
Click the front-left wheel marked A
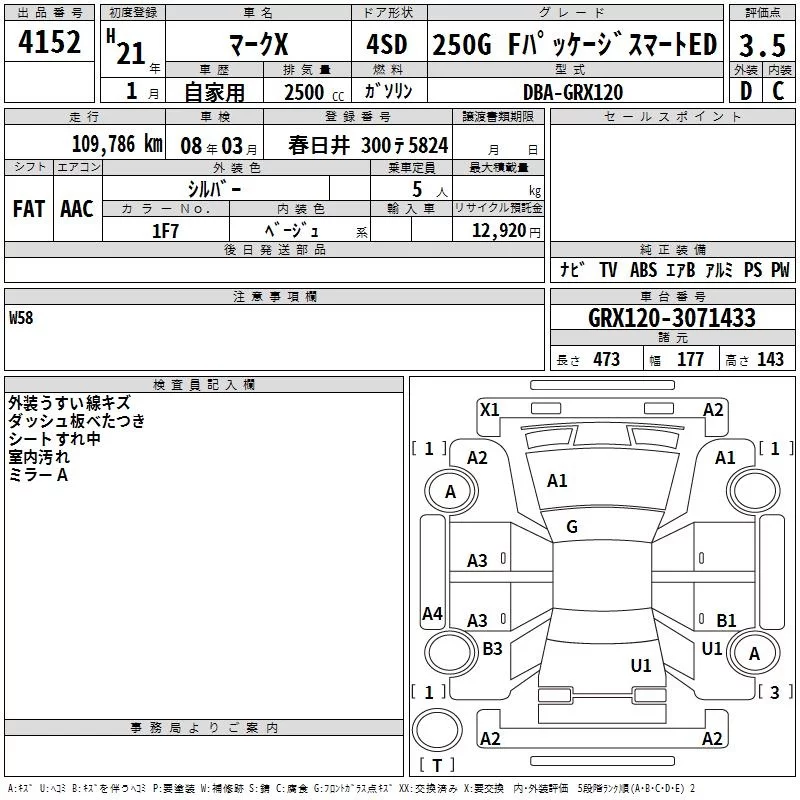point(451,491)
